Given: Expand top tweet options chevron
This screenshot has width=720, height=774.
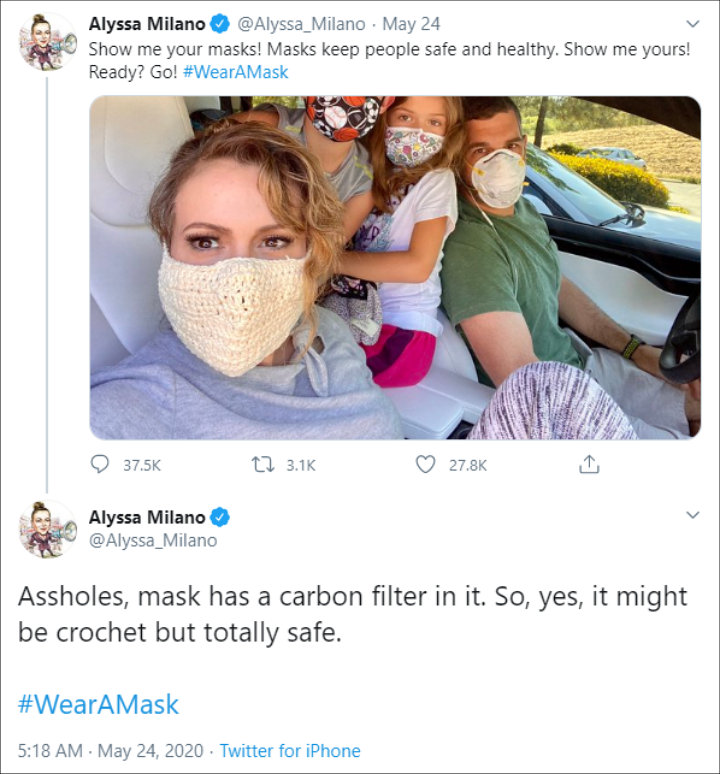Looking at the screenshot, I should point(692,22).
